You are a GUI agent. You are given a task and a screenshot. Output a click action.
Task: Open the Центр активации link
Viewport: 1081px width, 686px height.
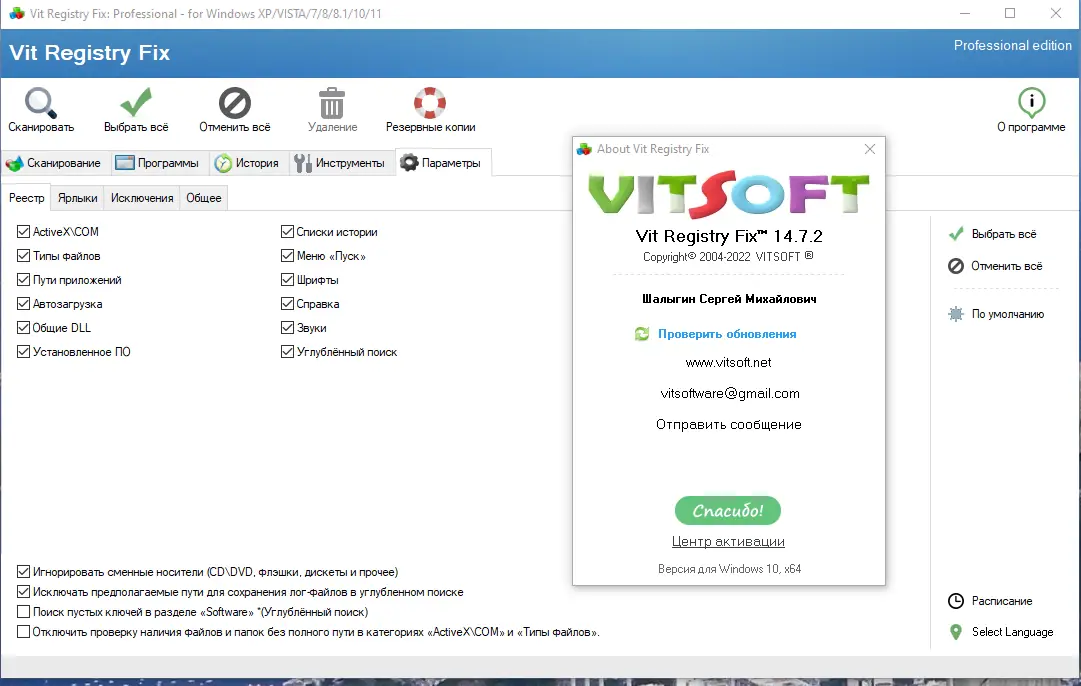pos(728,542)
